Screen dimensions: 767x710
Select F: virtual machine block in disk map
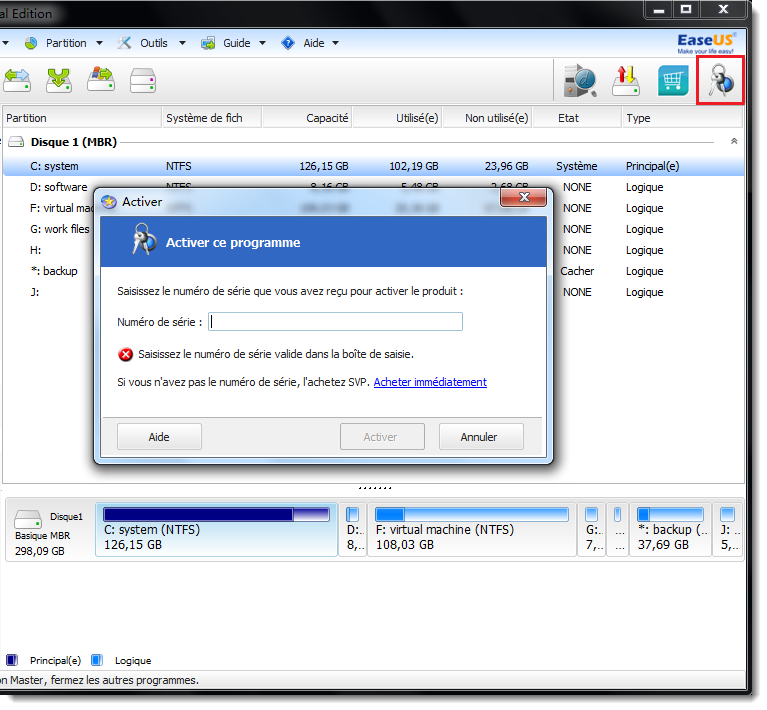471,530
